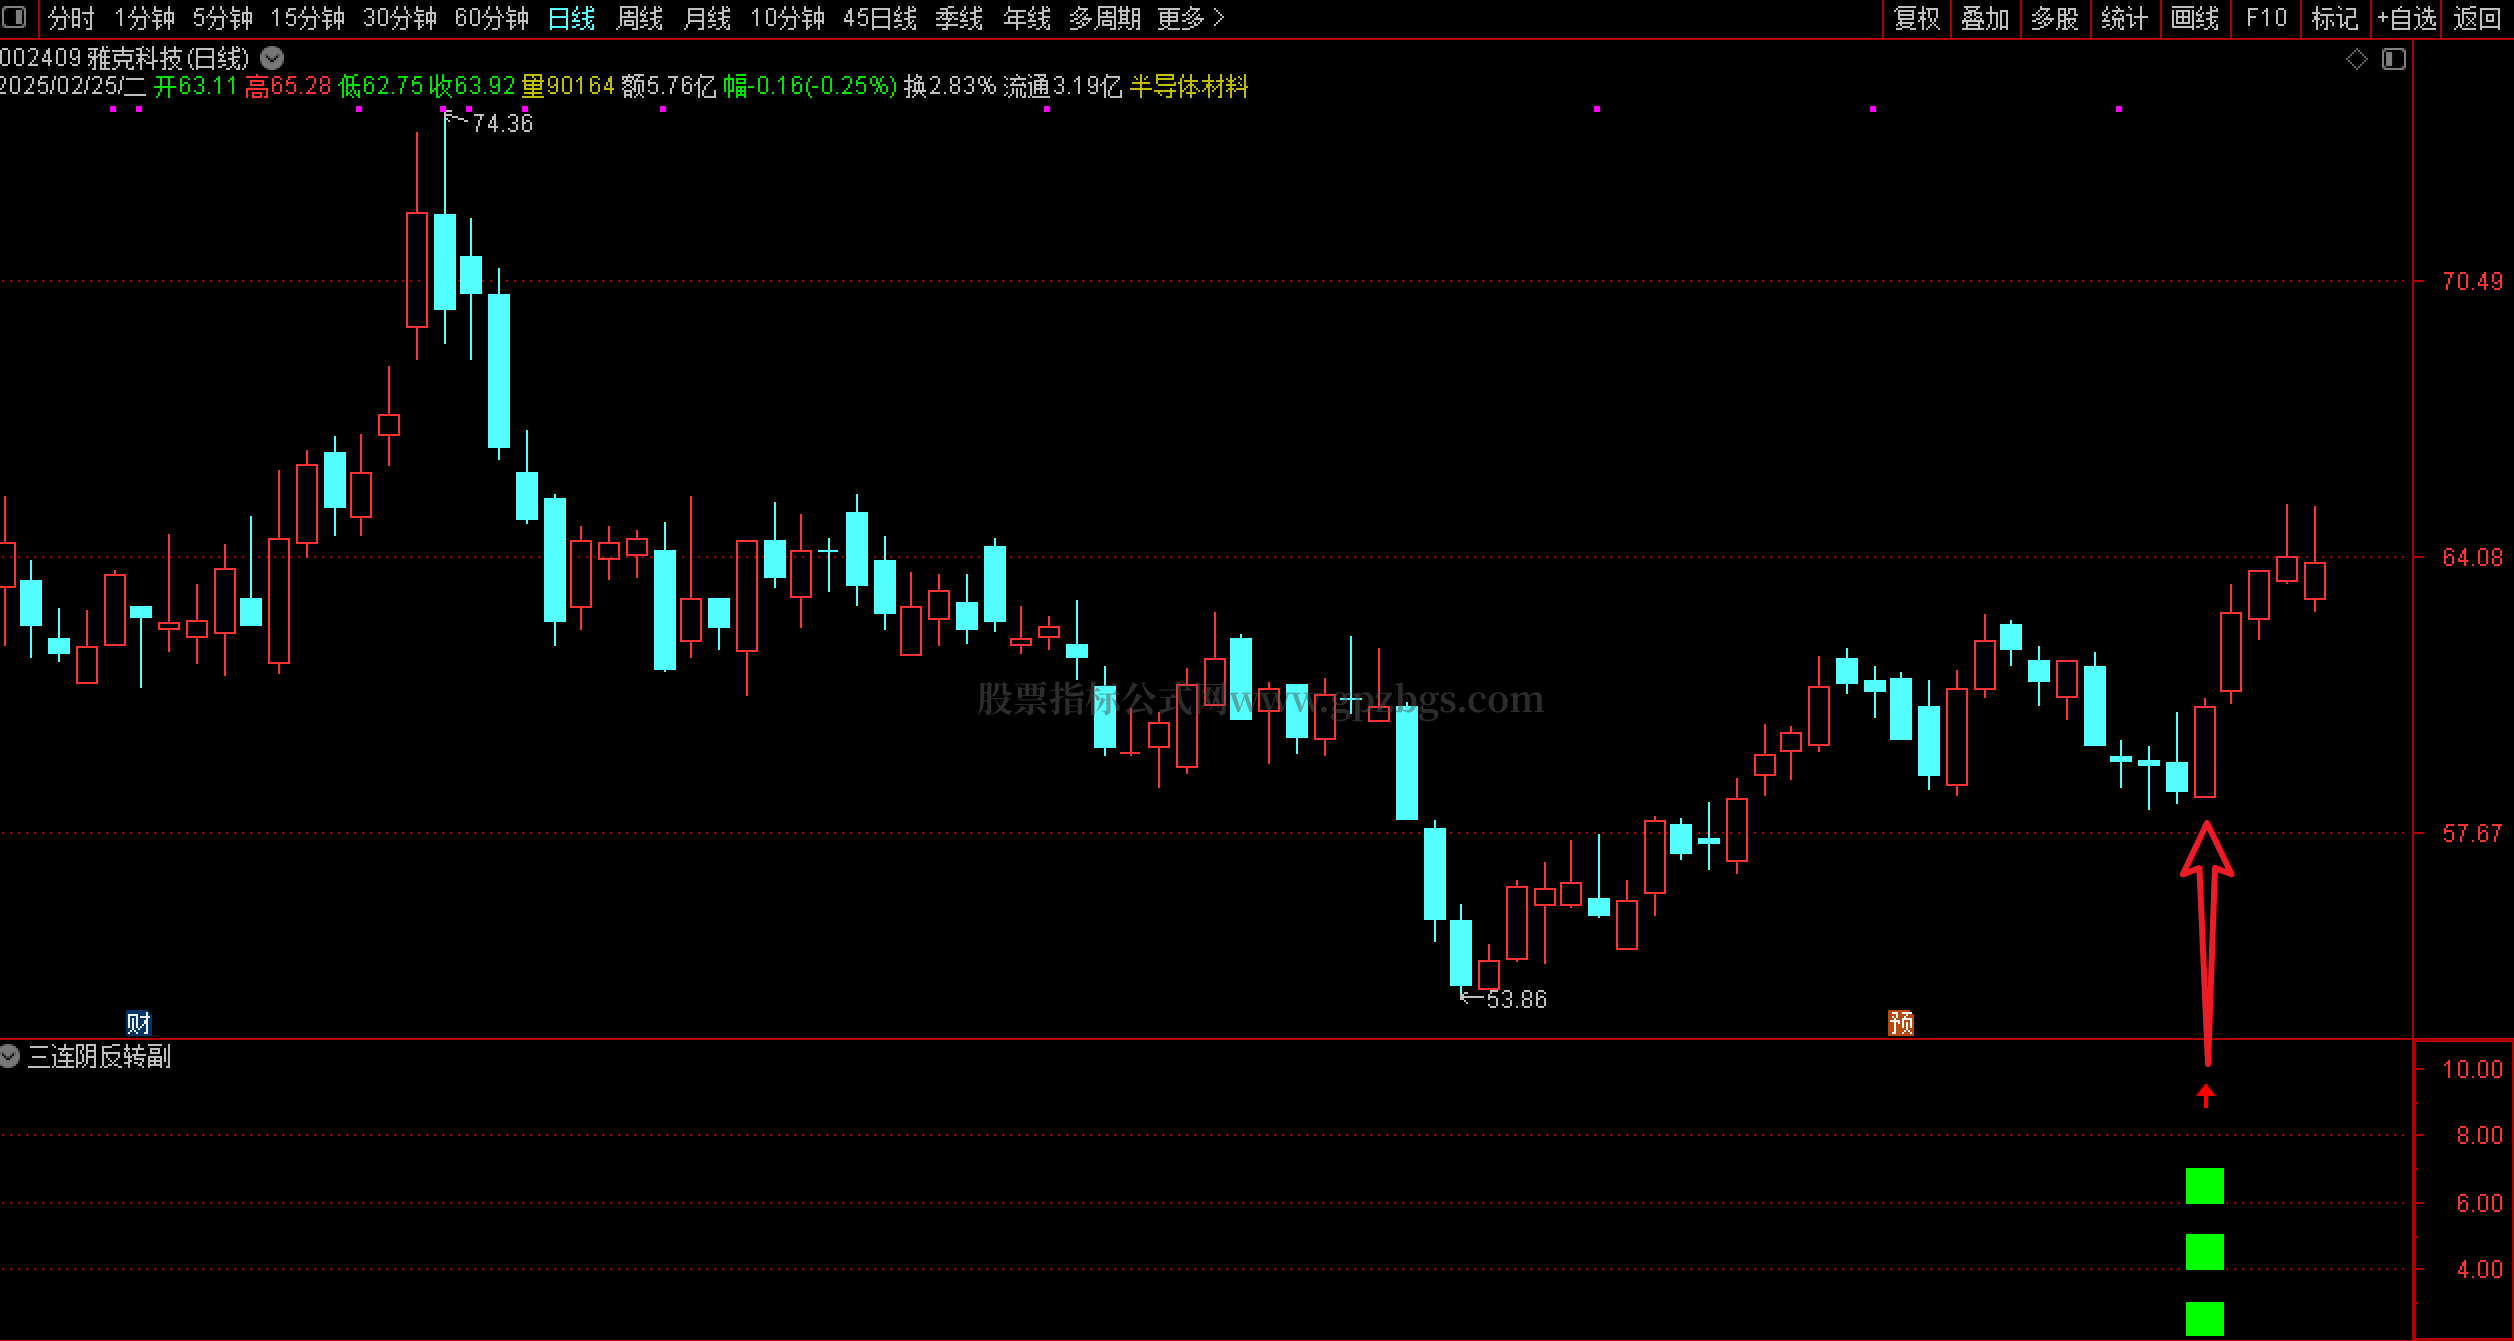Switch to the 周线 weekly tab
The image size is (2514, 1341).
(x=640, y=18)
